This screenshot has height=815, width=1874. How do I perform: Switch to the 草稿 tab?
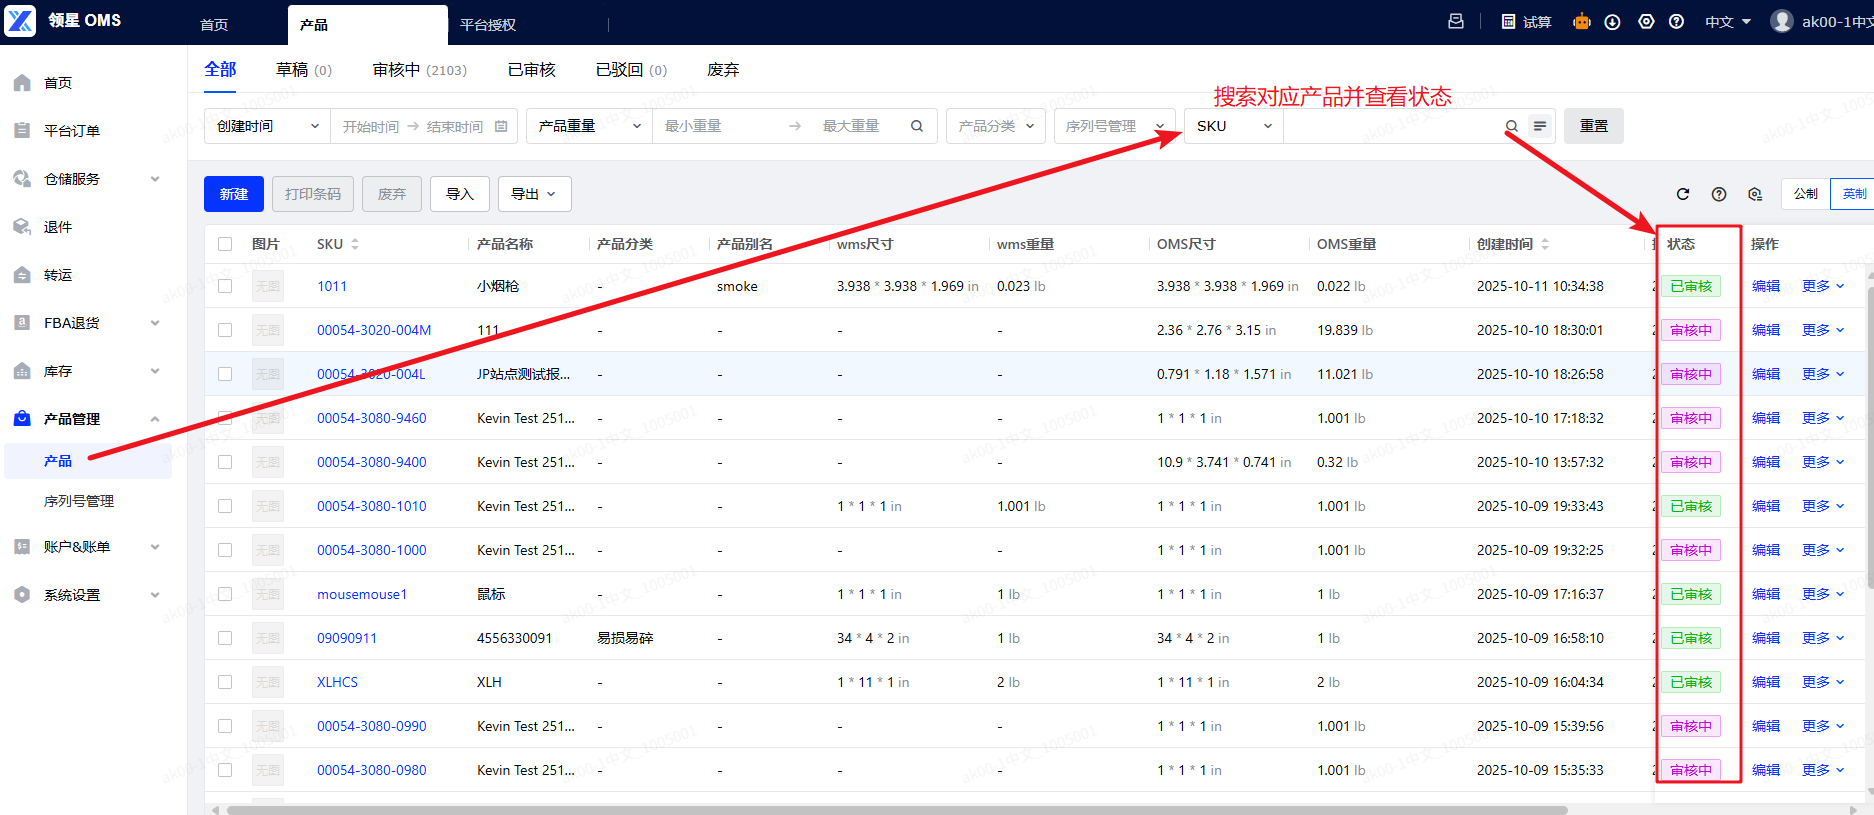point(303,70)
